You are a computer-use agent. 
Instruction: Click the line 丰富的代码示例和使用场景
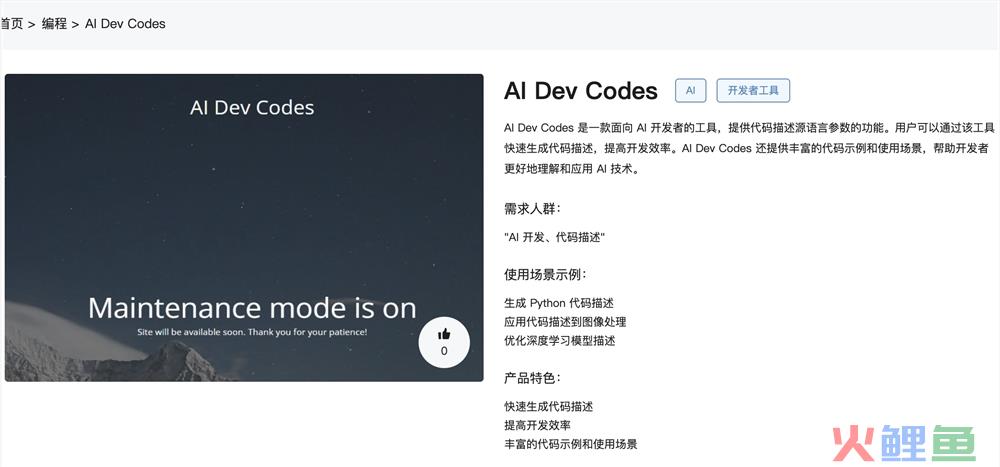point(571,444)
